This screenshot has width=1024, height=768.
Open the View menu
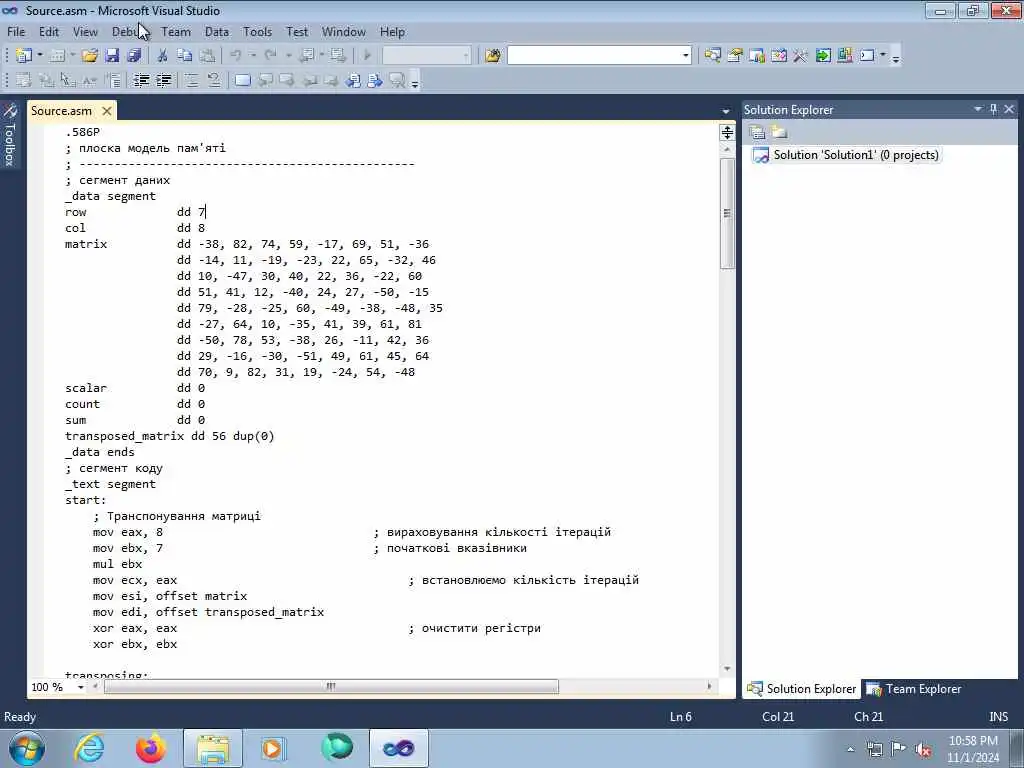(x=85, y=31)
